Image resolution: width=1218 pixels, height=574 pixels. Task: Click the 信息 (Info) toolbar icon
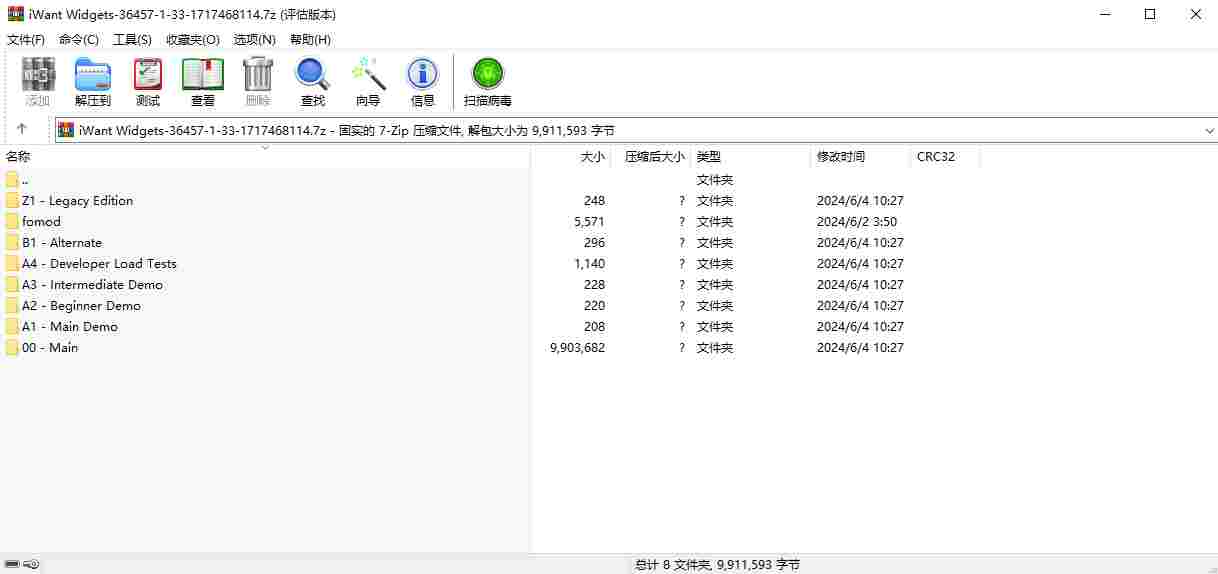click(423, 75)
